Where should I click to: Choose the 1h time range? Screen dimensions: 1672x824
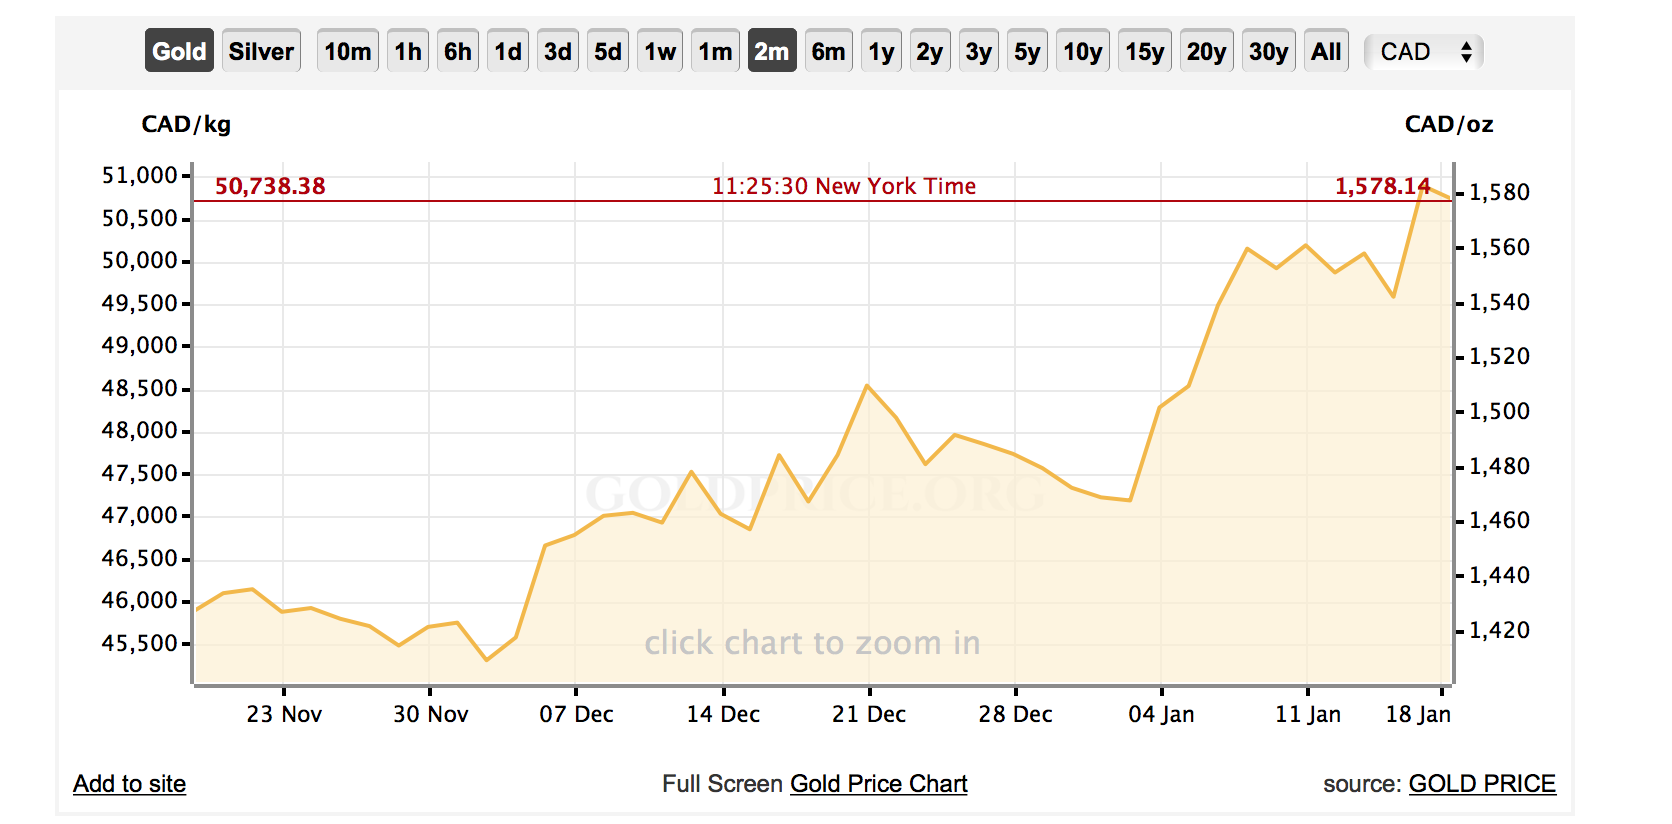[x=408, y=52]
